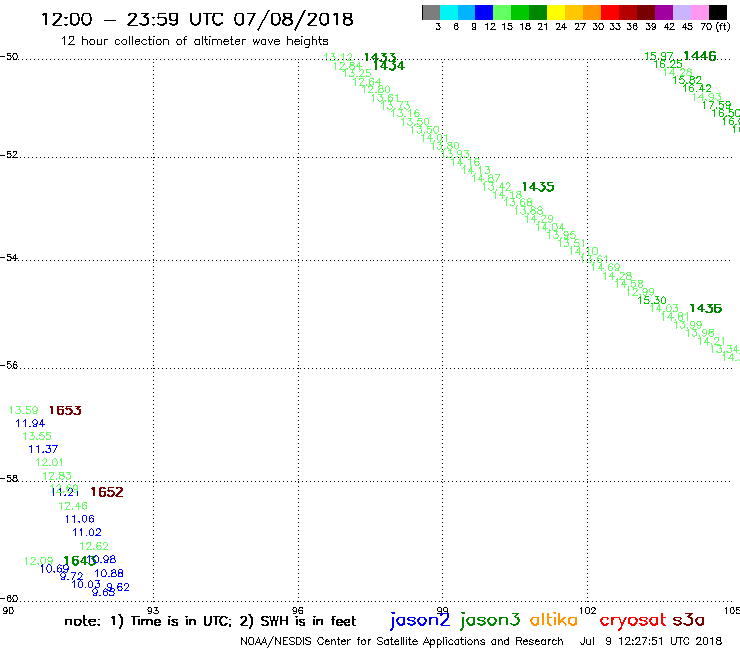This screenshot has height=650, width=740.
Task: Click the cryosat satellite legend label
Action: 632,621
